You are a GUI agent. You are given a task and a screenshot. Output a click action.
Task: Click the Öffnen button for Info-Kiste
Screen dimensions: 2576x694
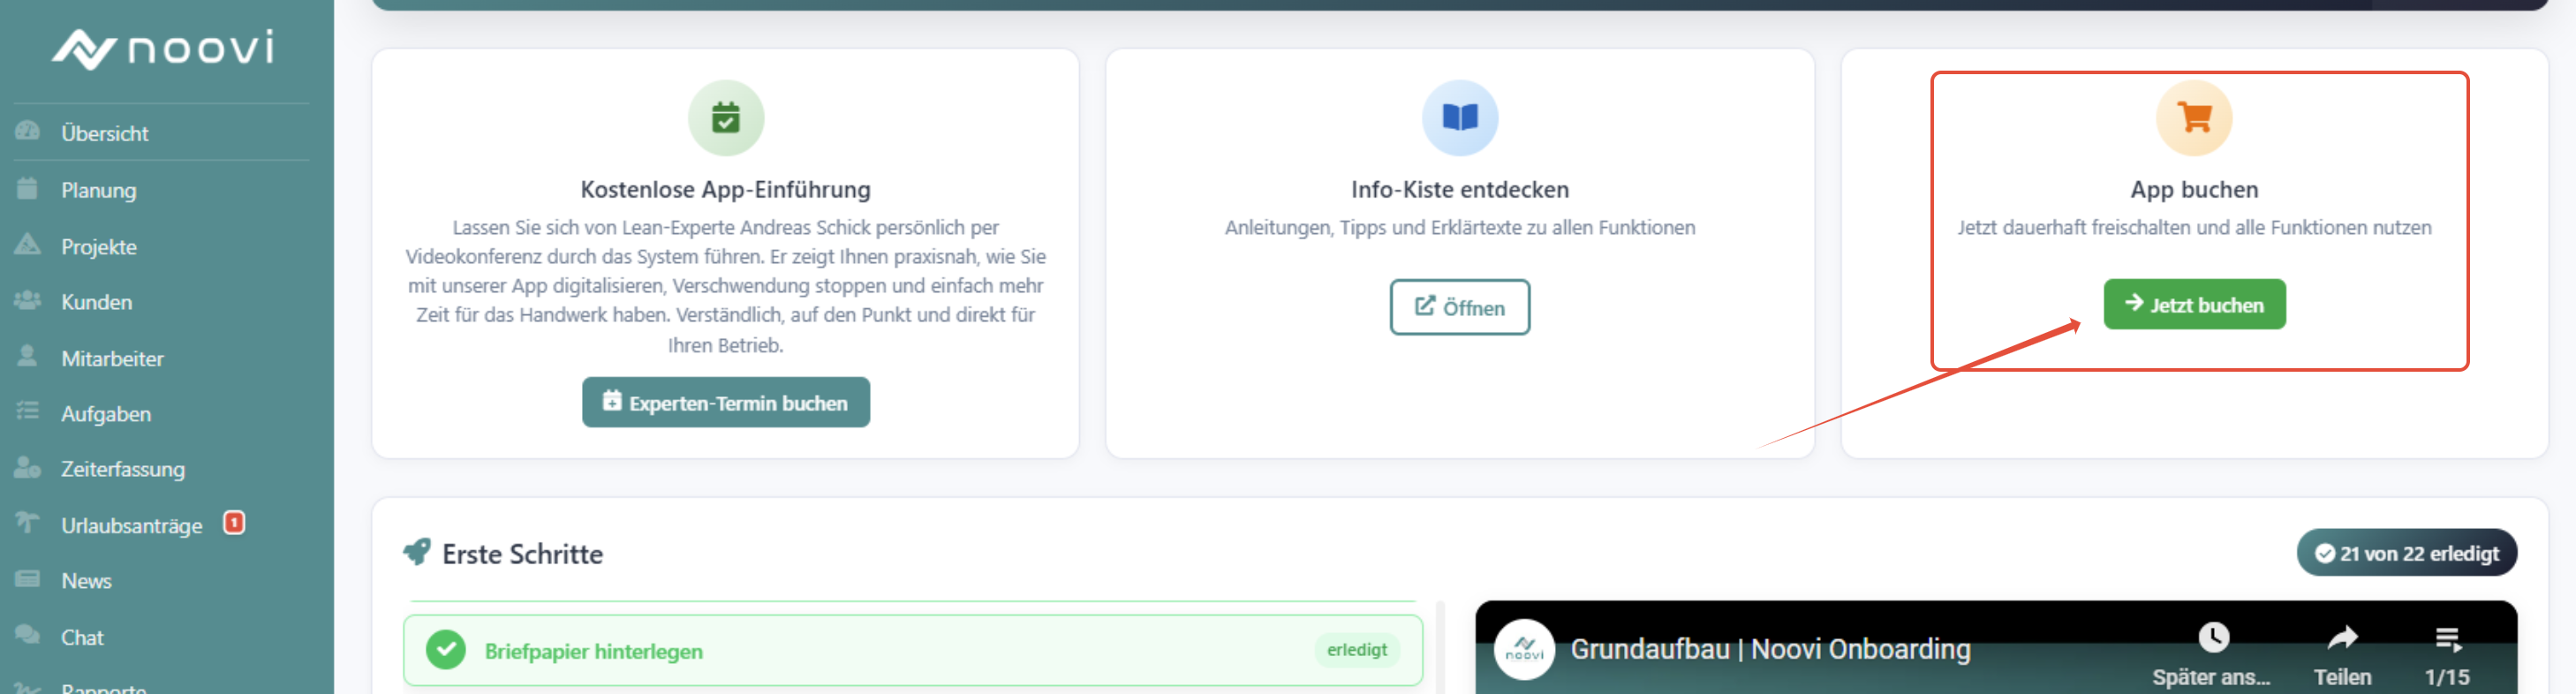(x=1460, y=307)
